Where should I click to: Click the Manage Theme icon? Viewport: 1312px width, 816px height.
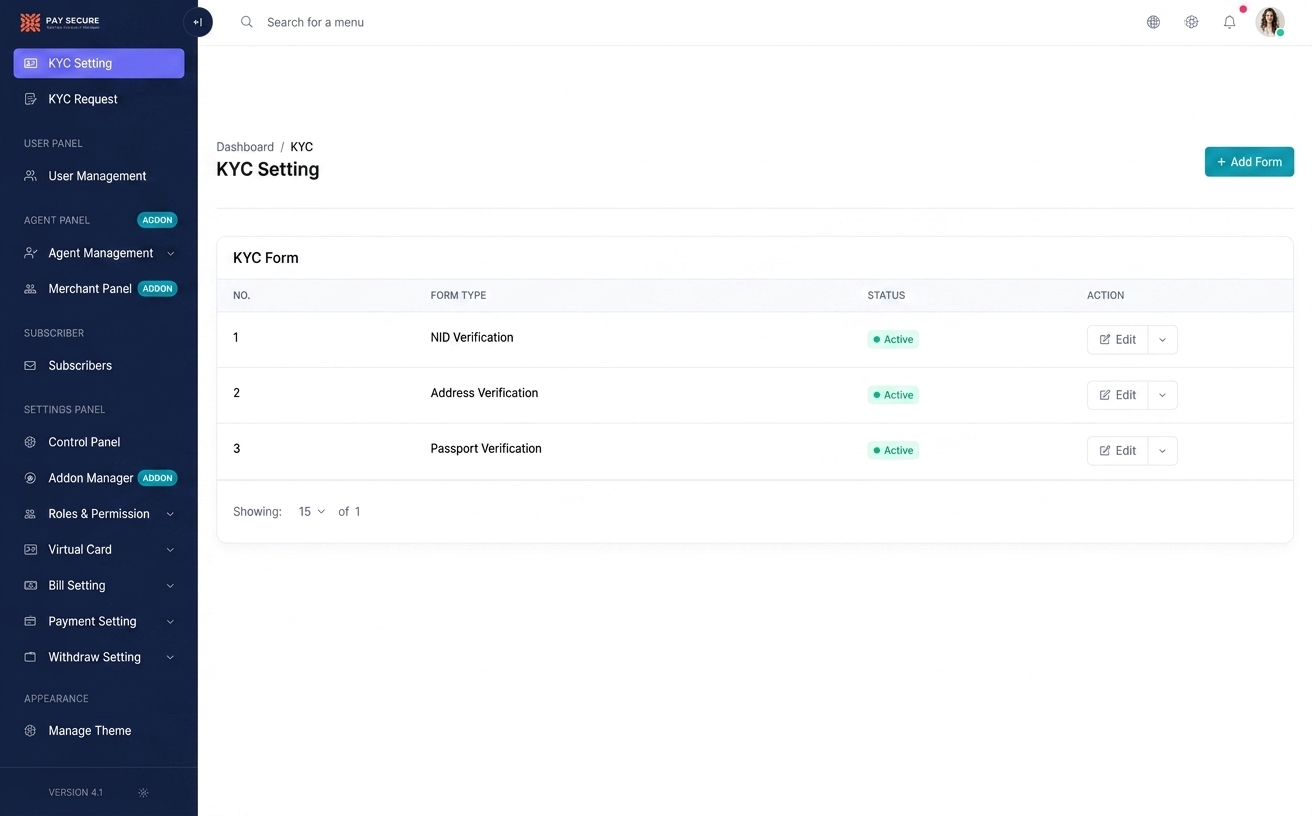(30, 731)
